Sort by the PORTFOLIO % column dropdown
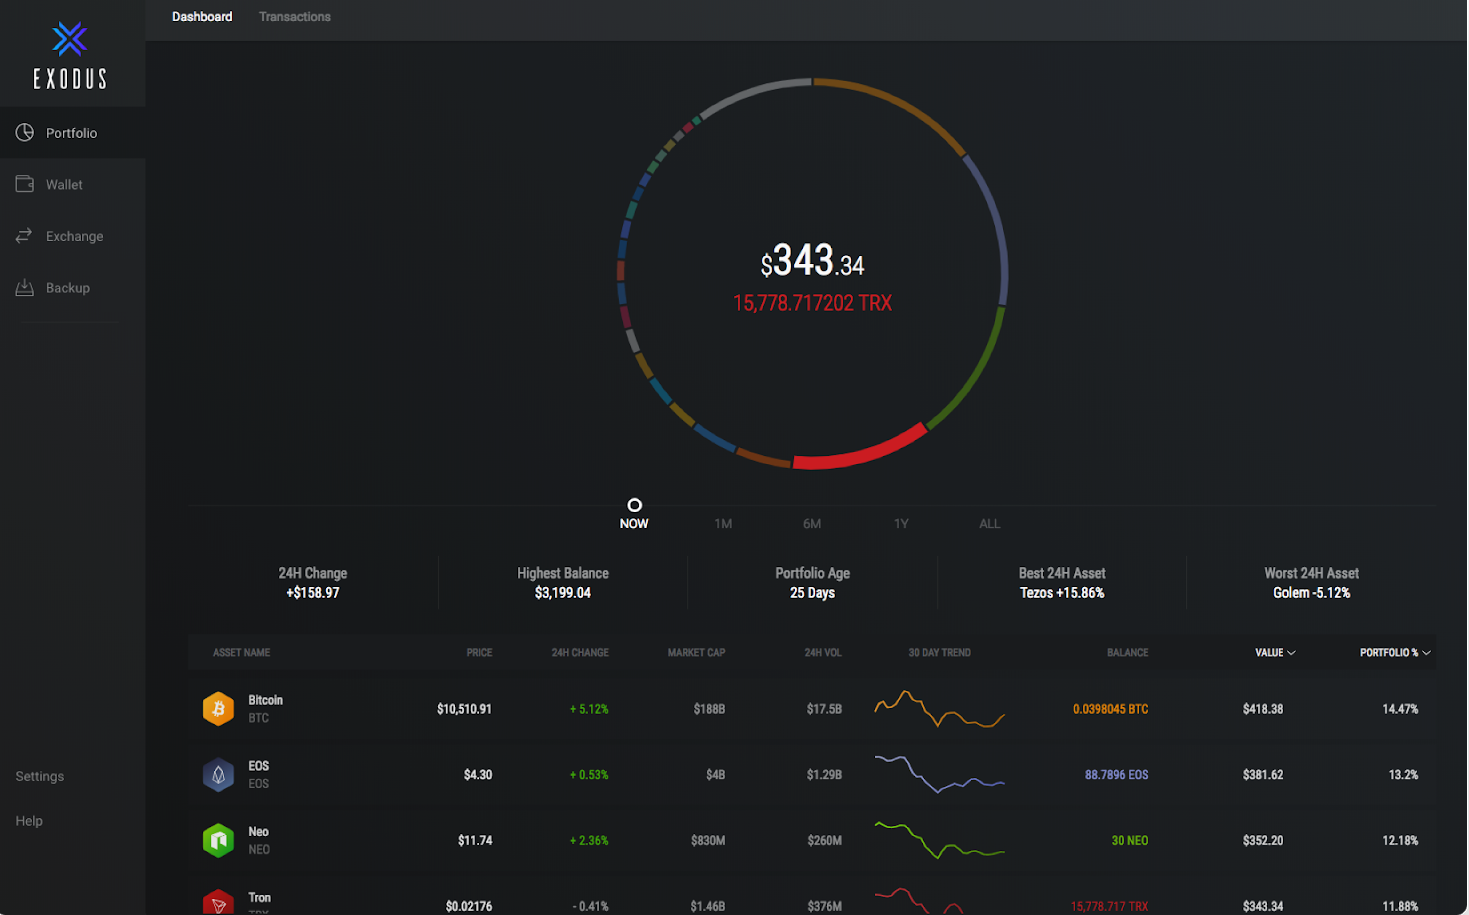The width and height of the screenshot is (1469, 915). pos(1395,652)
